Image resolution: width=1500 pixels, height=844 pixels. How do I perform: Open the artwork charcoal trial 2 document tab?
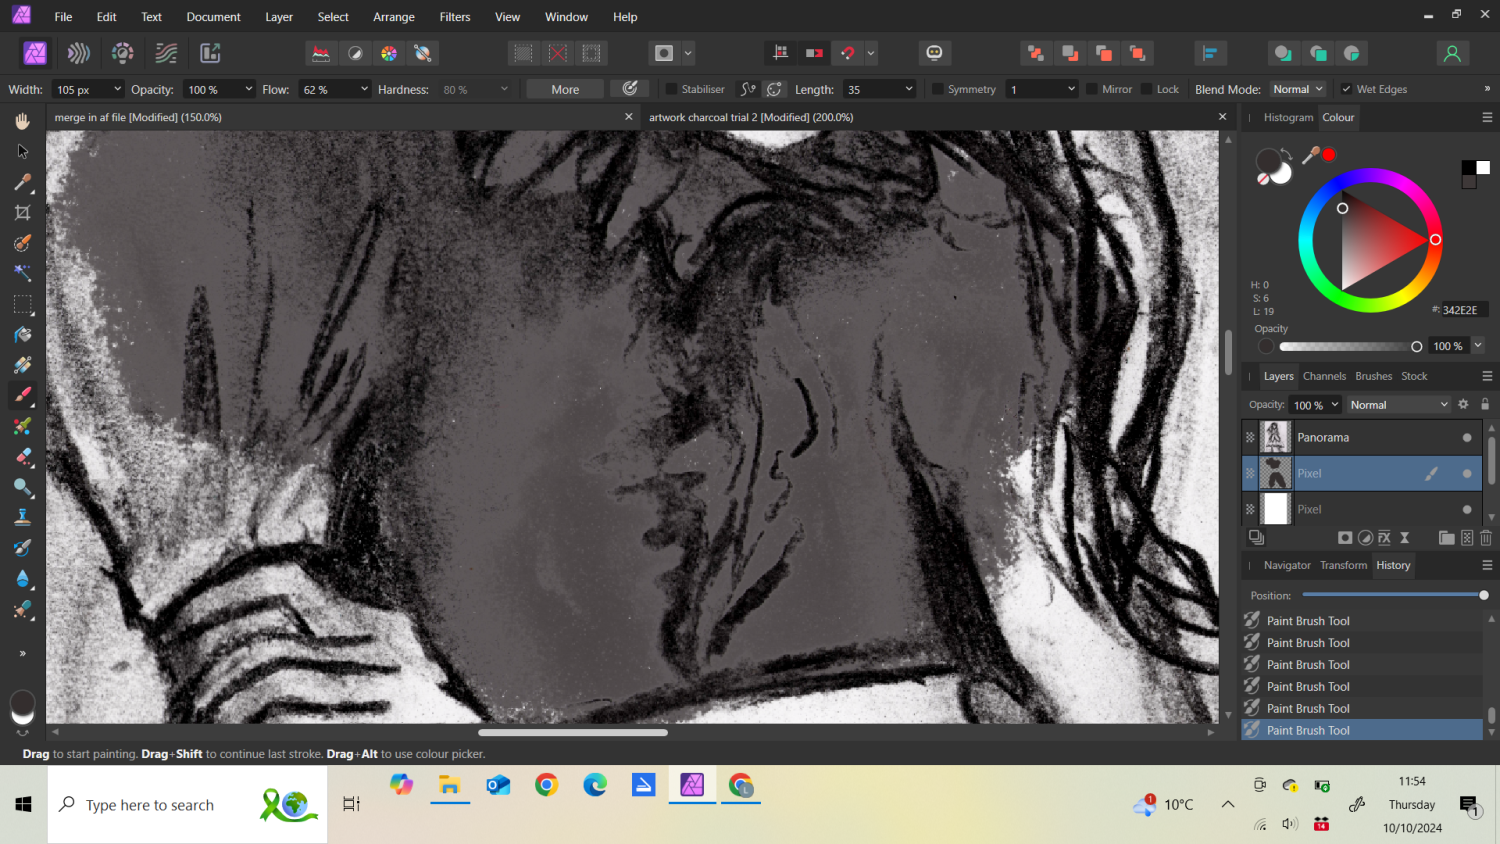click(750, 117)
